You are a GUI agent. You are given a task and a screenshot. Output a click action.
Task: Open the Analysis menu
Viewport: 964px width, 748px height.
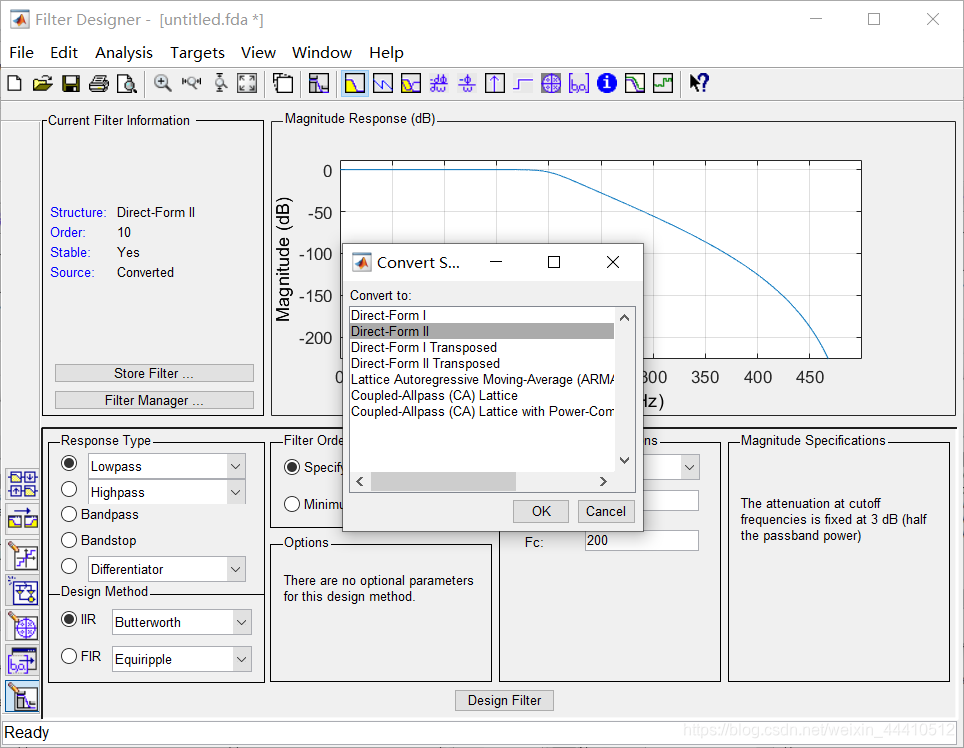[x=123, y=52]
